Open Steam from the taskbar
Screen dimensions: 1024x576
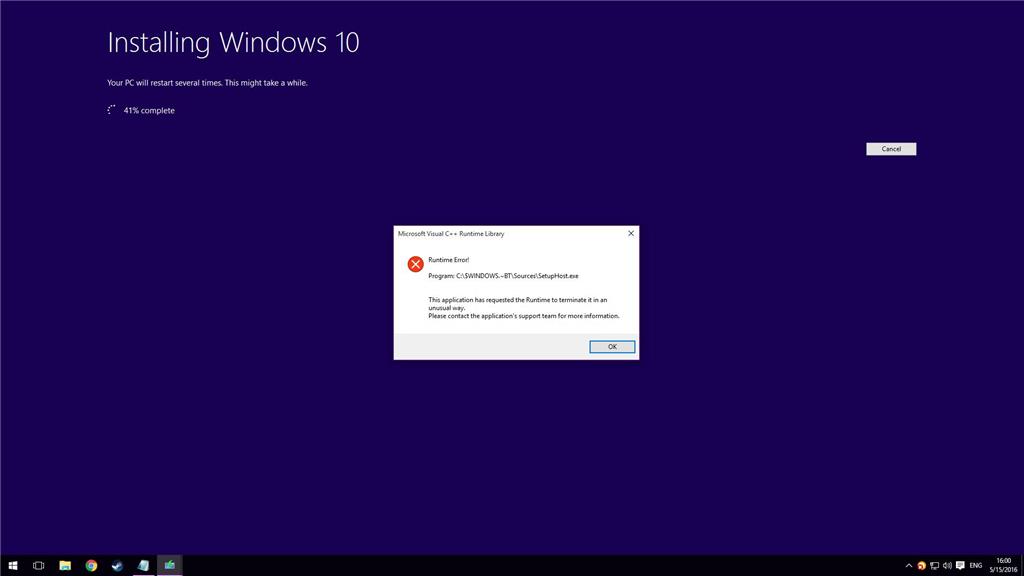pyautogui.click(x=118, y=566)
